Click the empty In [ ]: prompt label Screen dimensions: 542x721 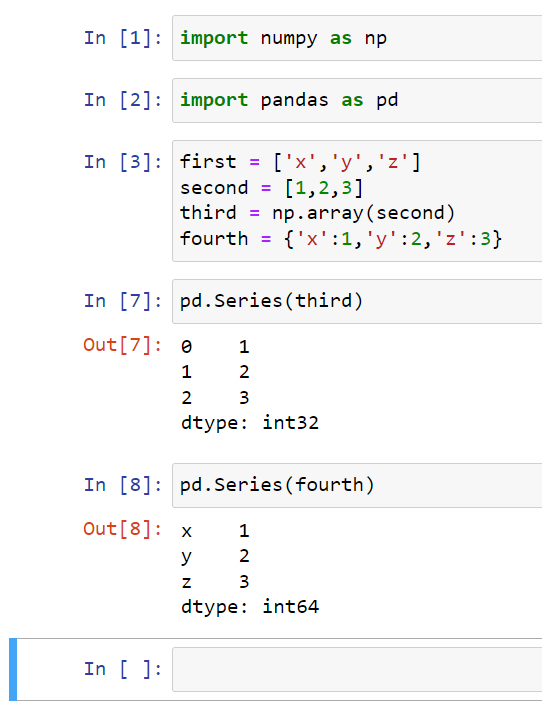(123, 669)
